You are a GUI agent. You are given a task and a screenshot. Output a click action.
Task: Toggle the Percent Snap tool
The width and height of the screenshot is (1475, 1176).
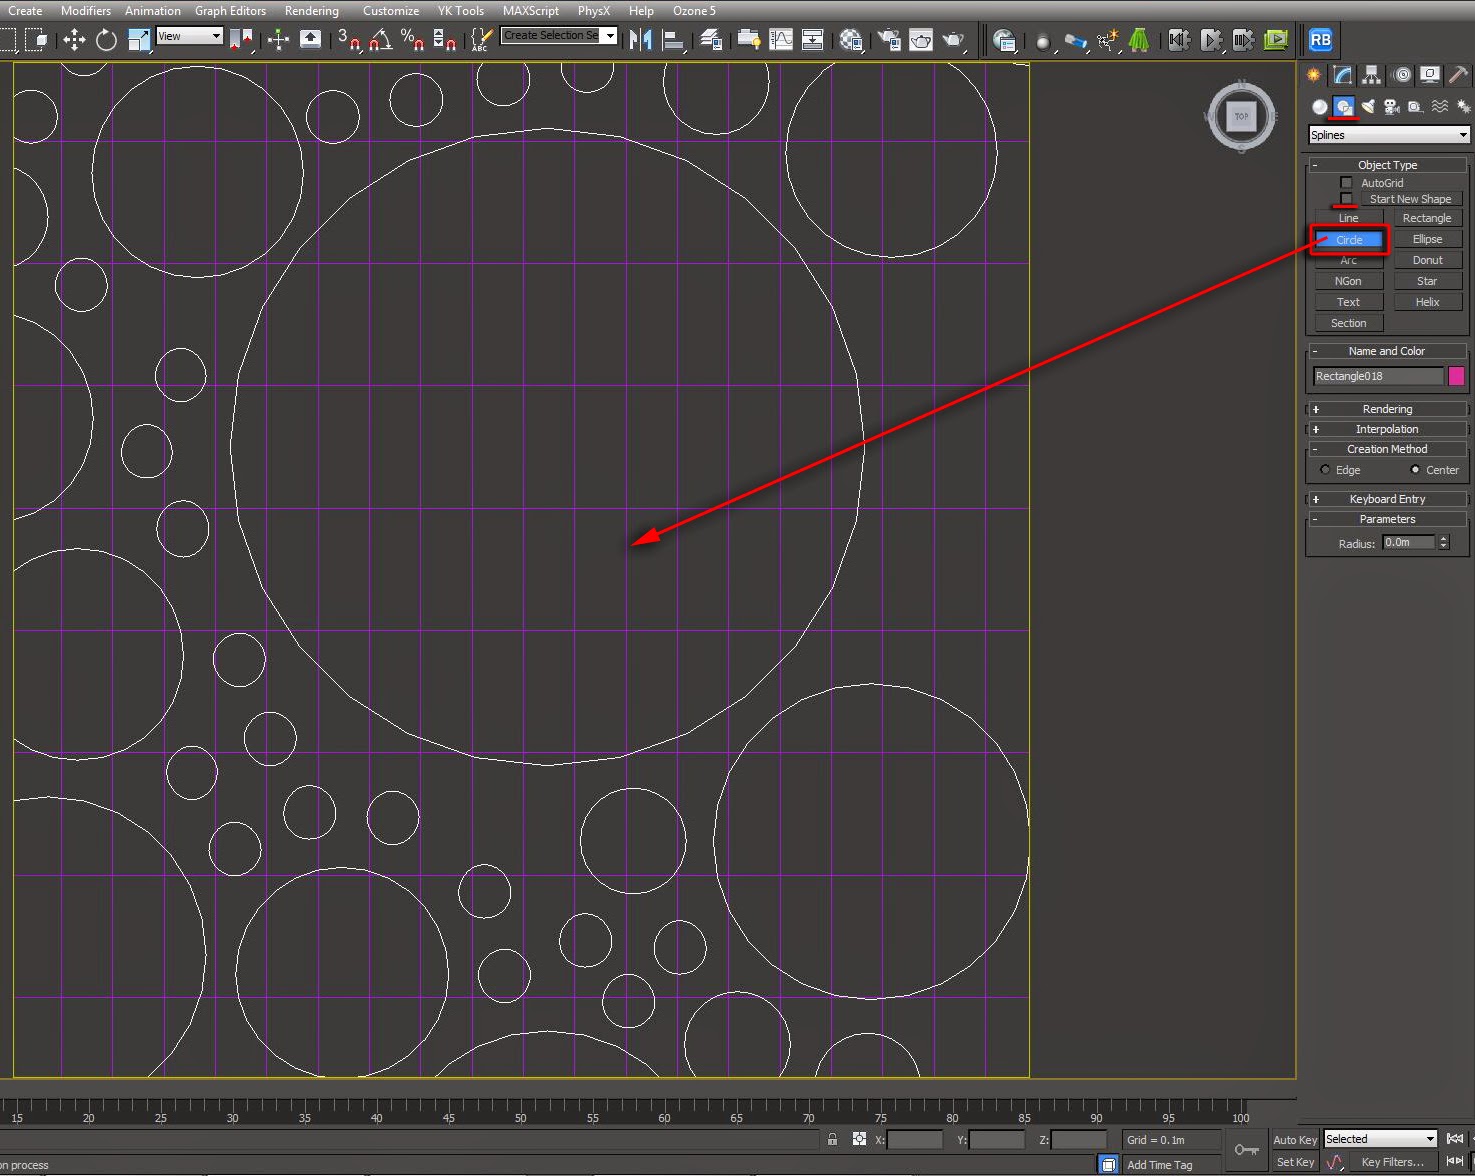pos(412,40)
